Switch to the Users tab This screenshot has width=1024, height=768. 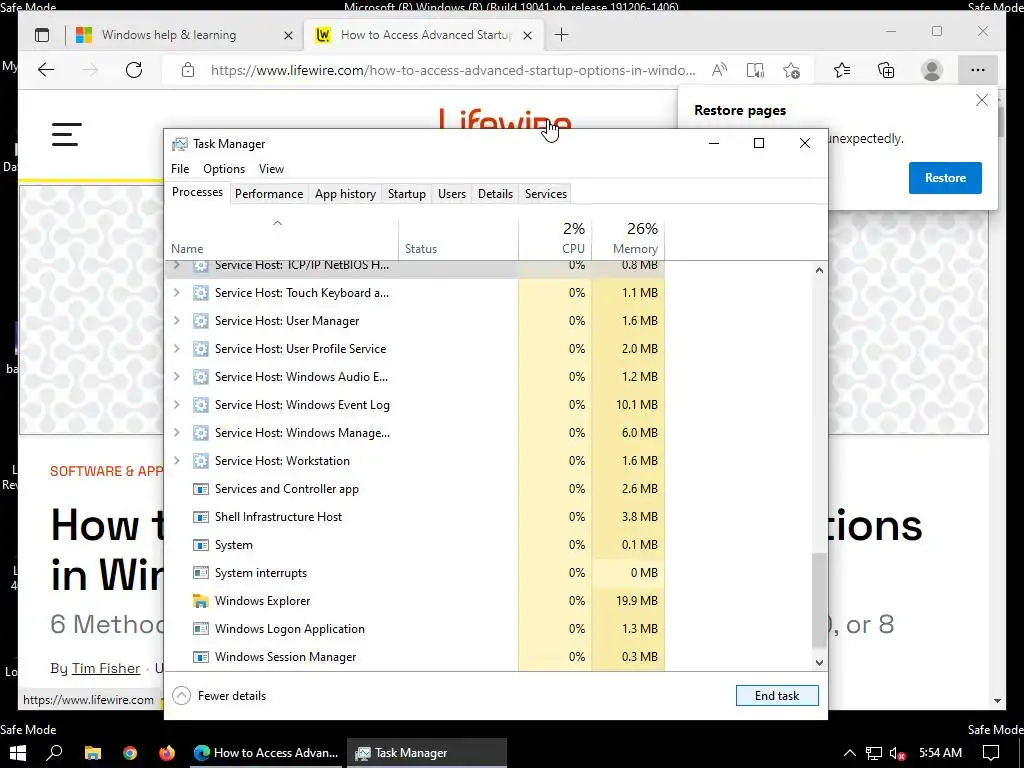point(452,194)
